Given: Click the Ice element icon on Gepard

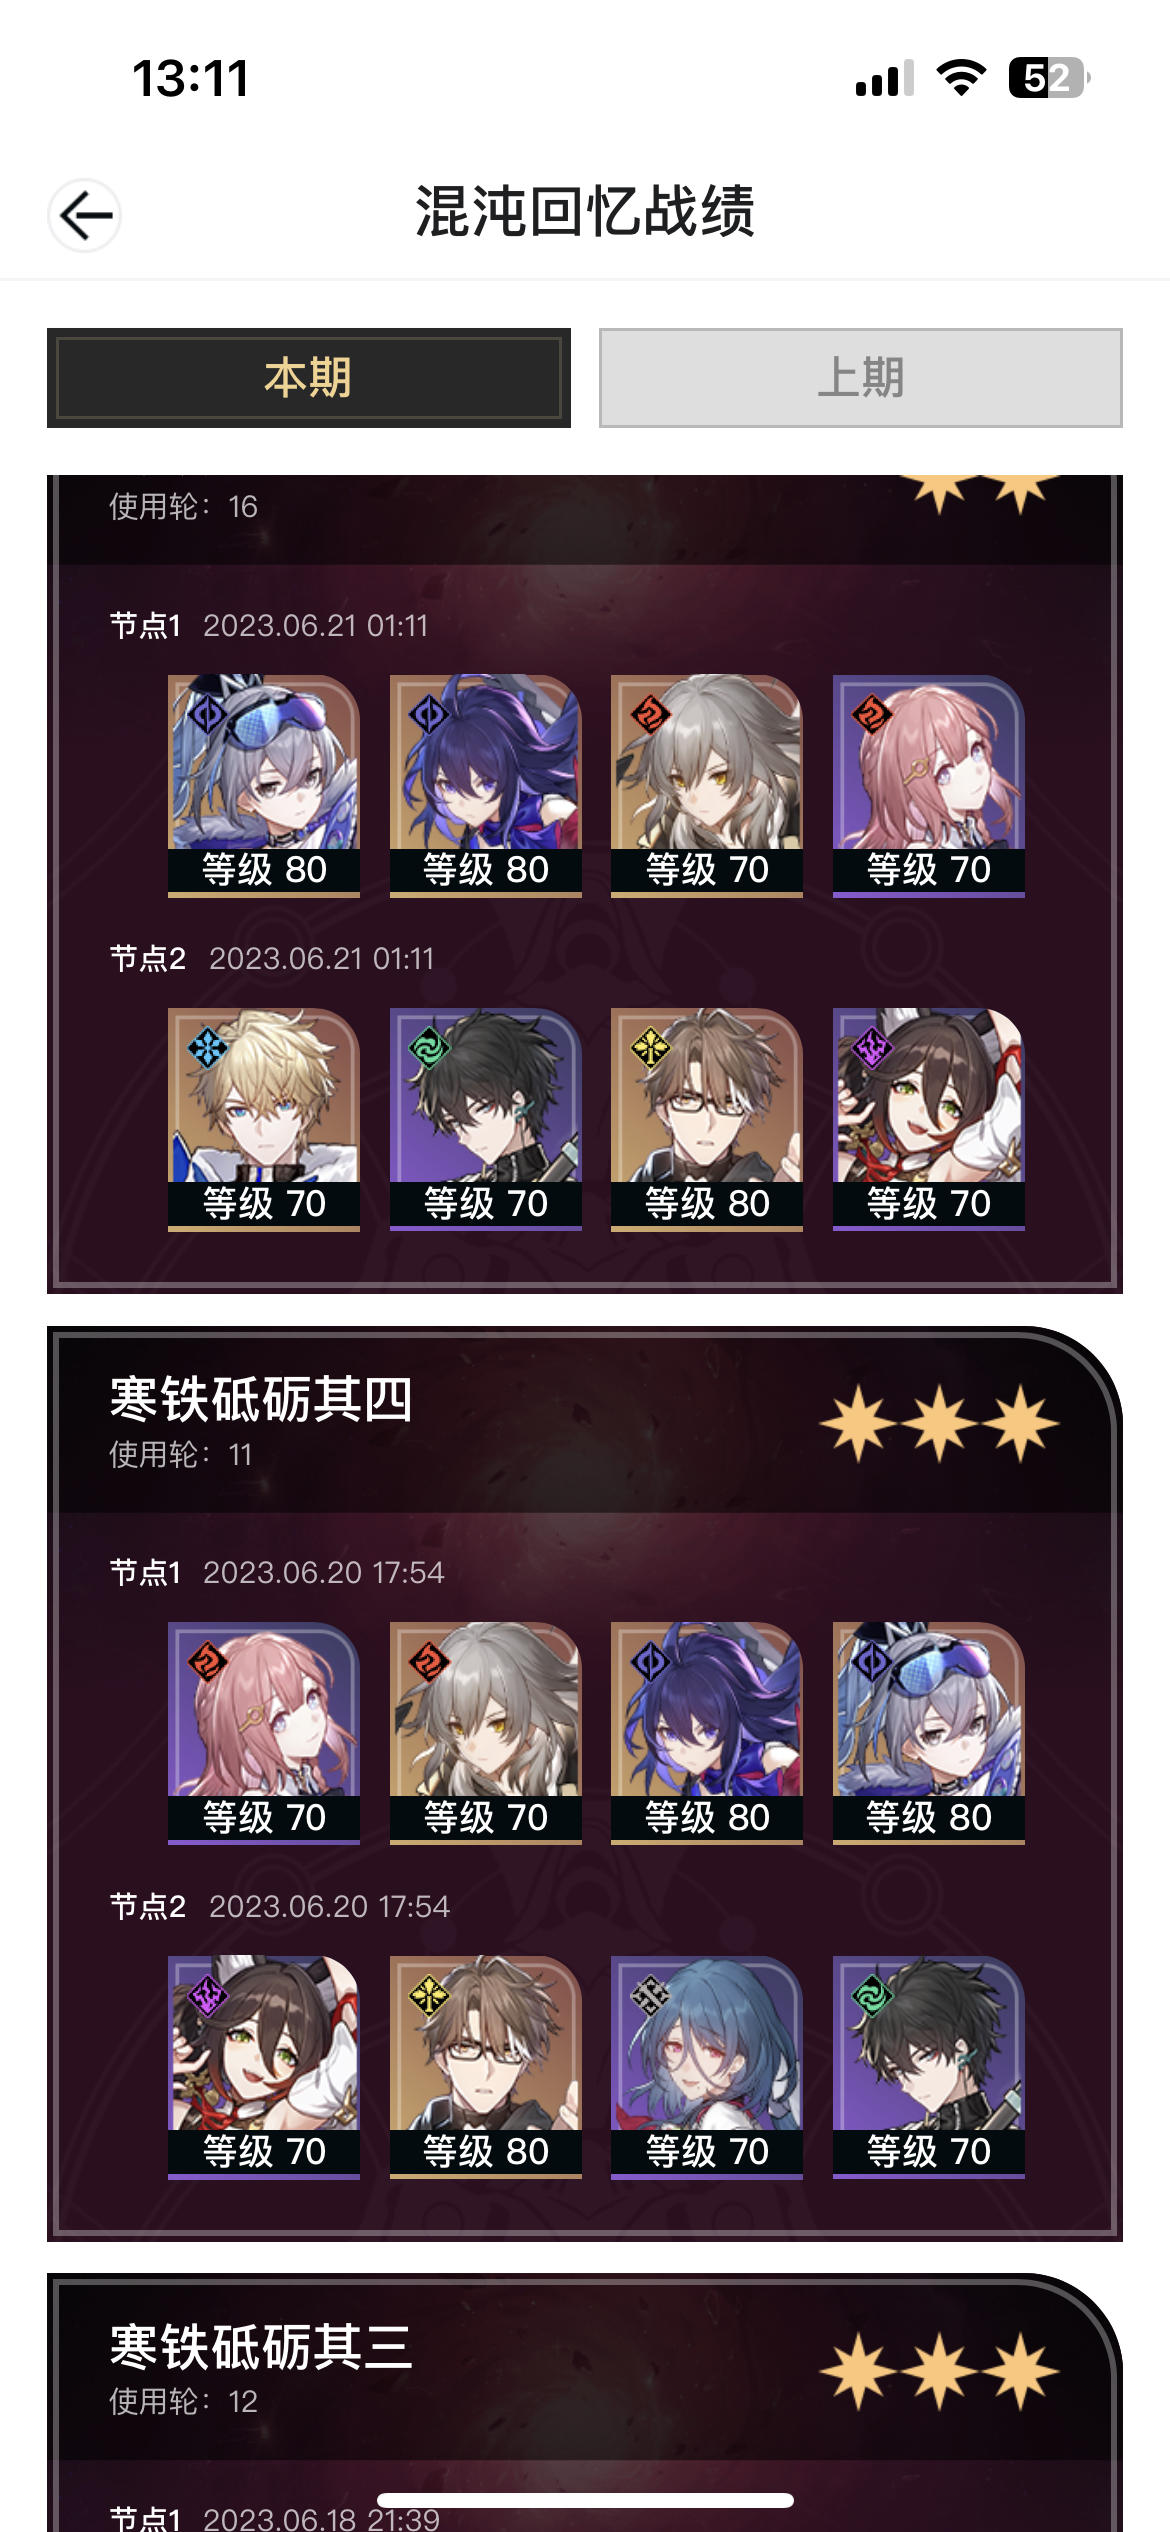Looking at the screenshot, I should tap(208, 1048).
